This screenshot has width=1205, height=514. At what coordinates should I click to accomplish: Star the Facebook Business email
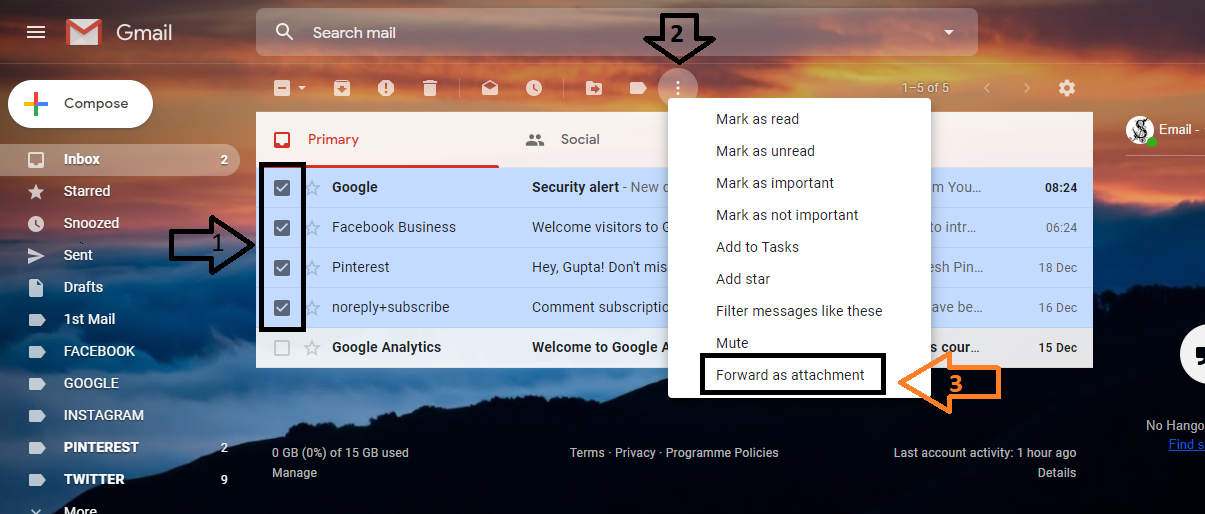[312, 227]
